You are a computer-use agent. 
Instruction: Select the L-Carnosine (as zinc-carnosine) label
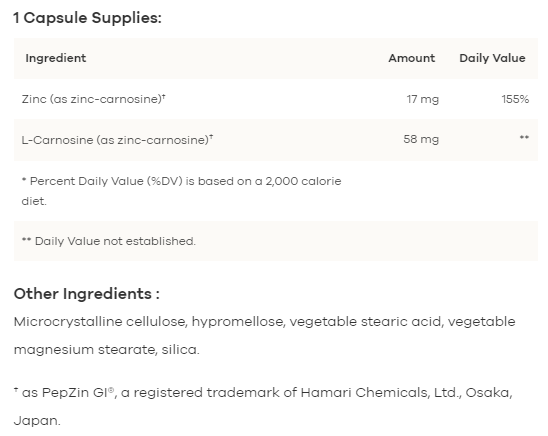117,140
